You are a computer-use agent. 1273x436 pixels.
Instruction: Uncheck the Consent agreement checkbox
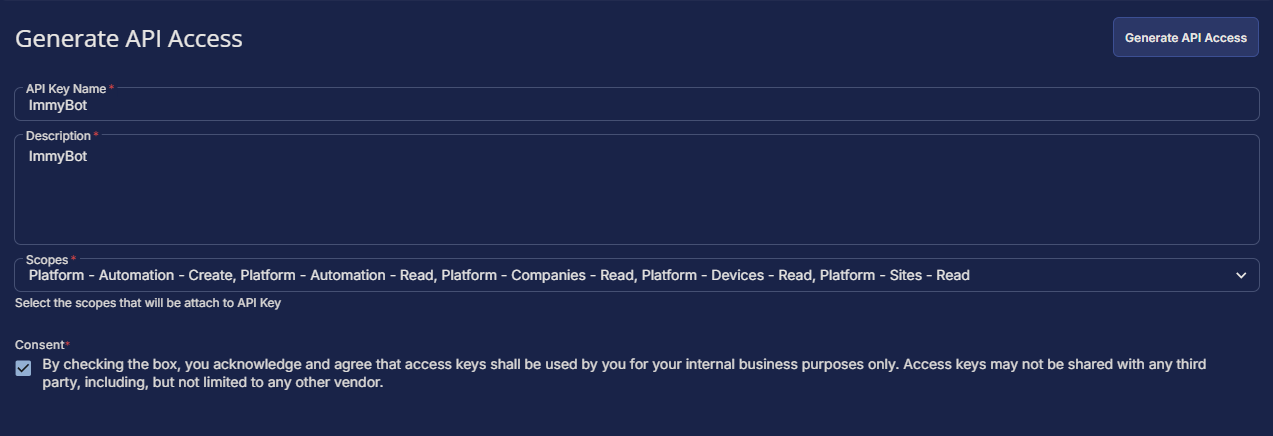tap(24, 368)
